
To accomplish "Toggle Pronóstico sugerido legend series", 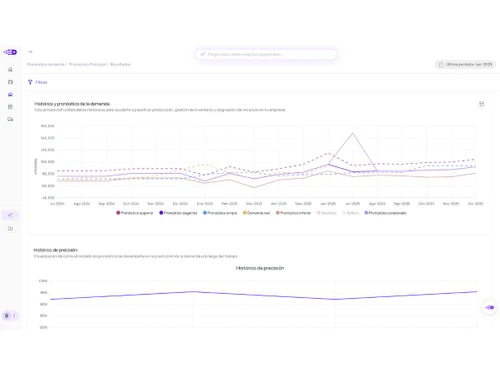I will [x=178, y=213].
